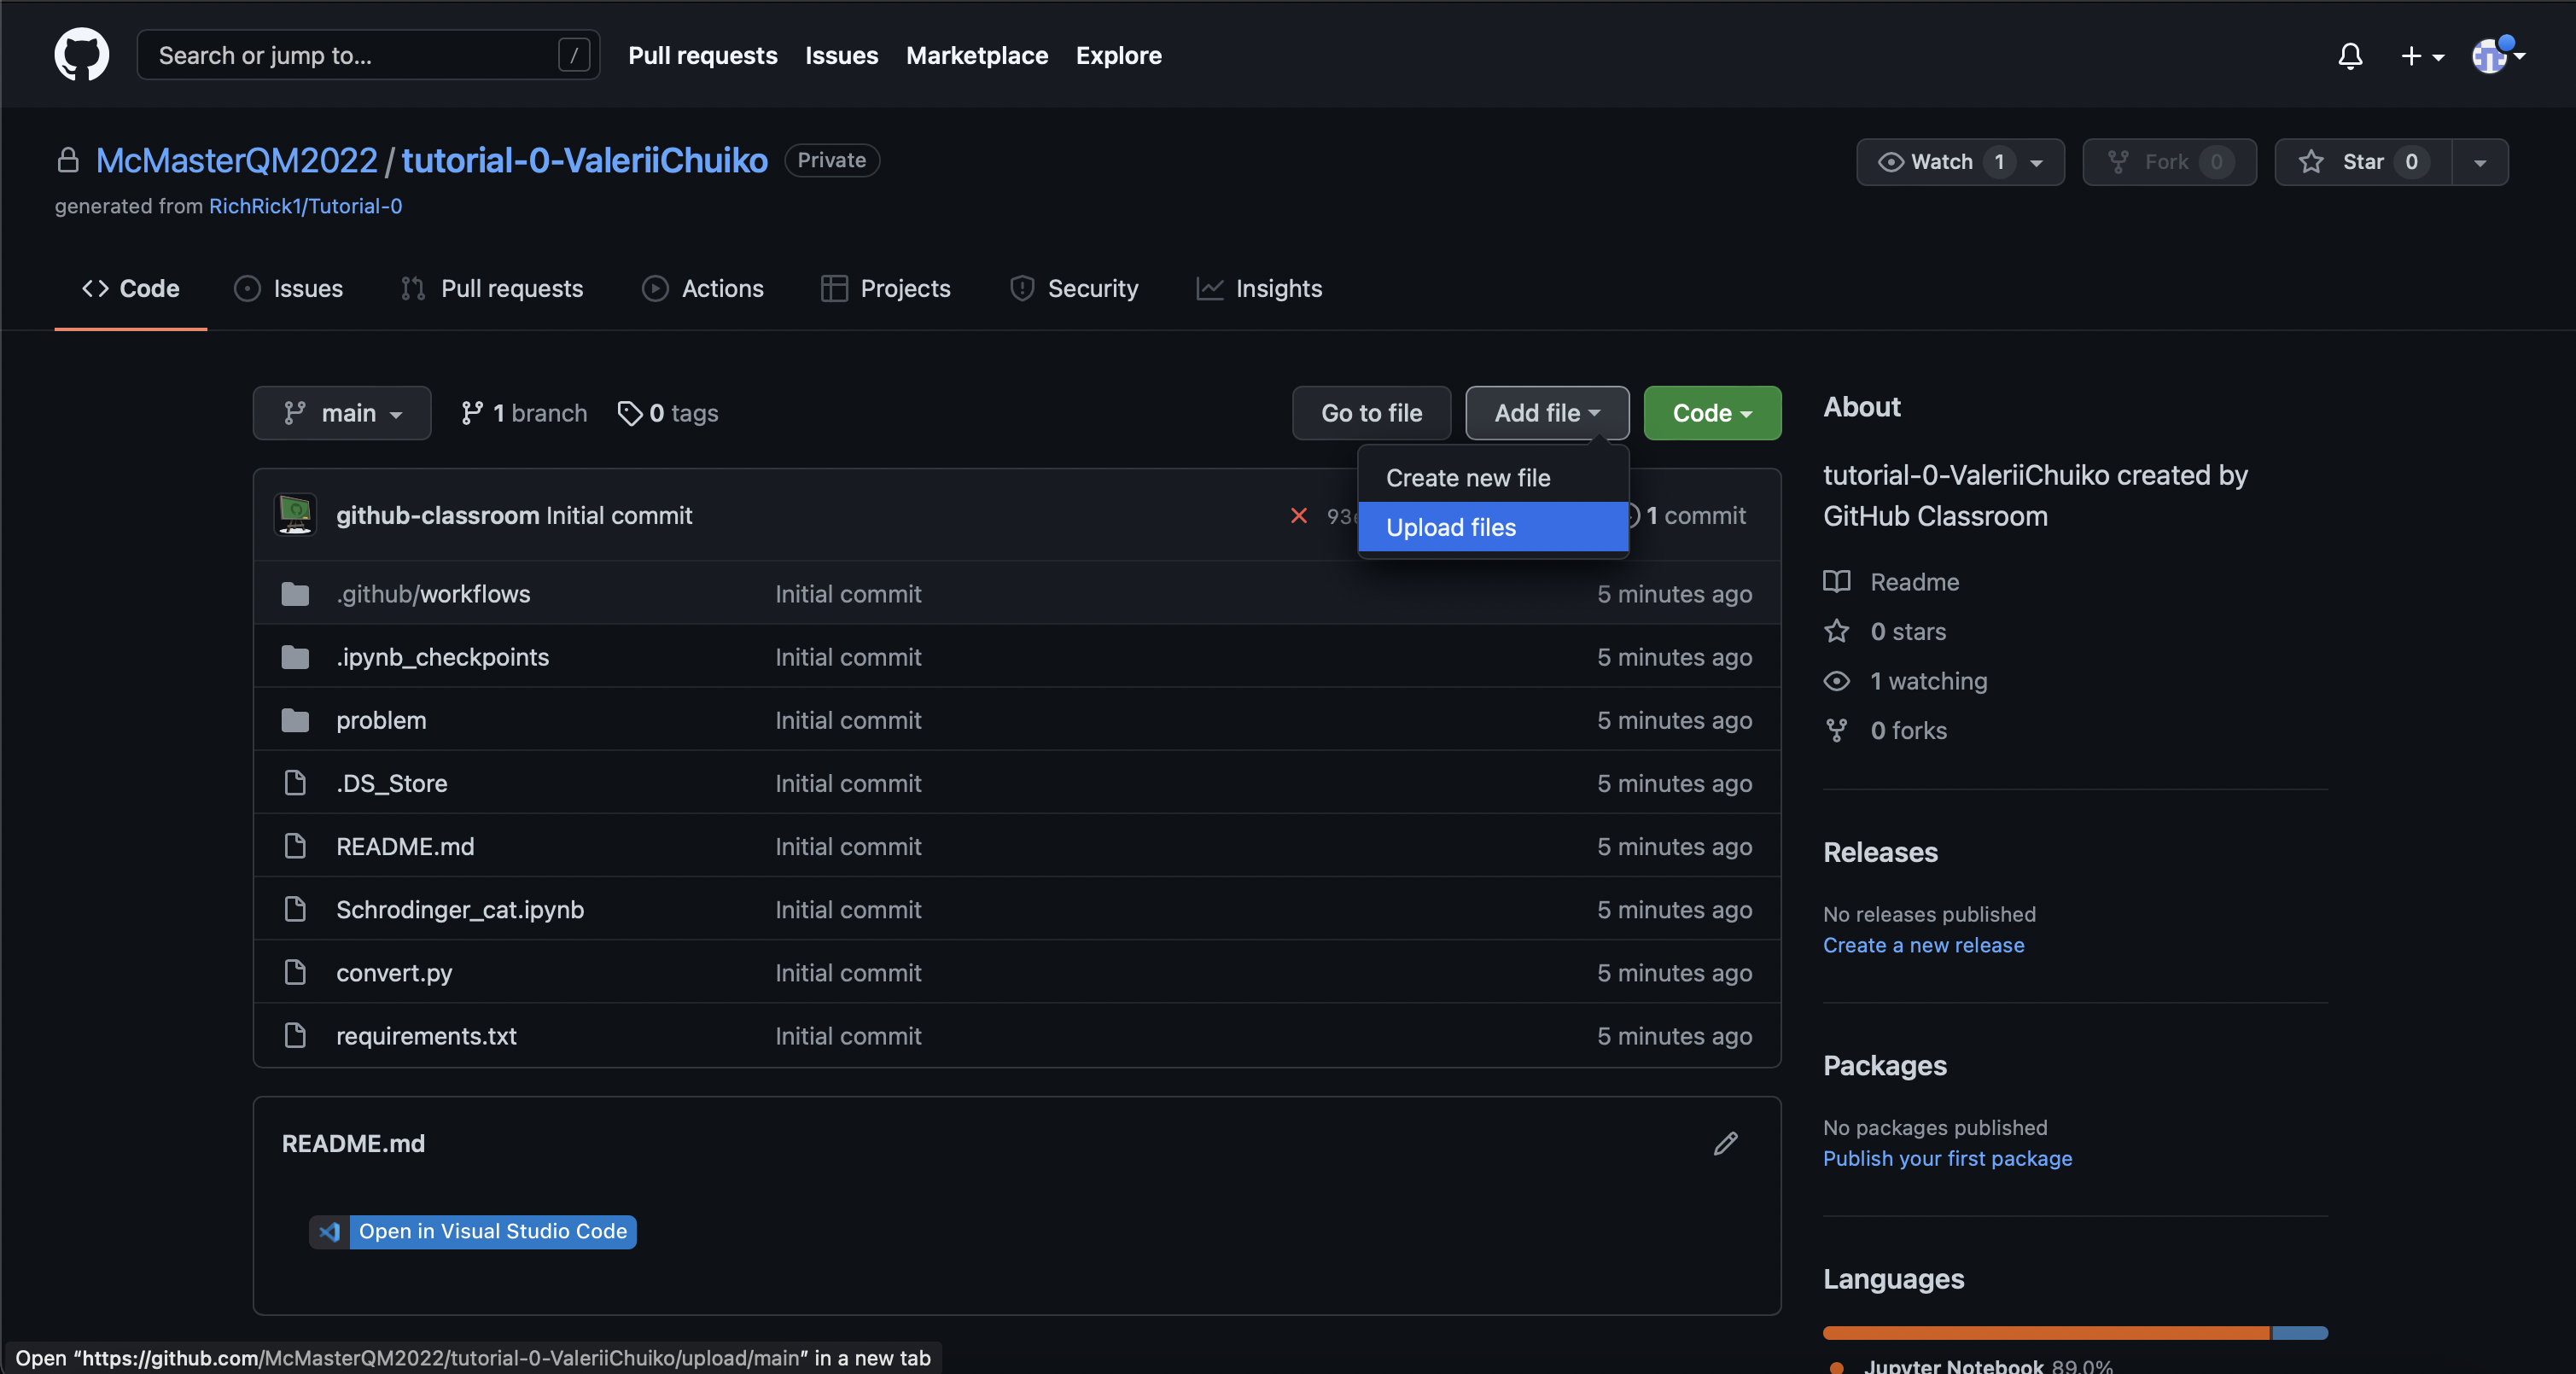Click the .DS_Store file icon

point(295,783)
